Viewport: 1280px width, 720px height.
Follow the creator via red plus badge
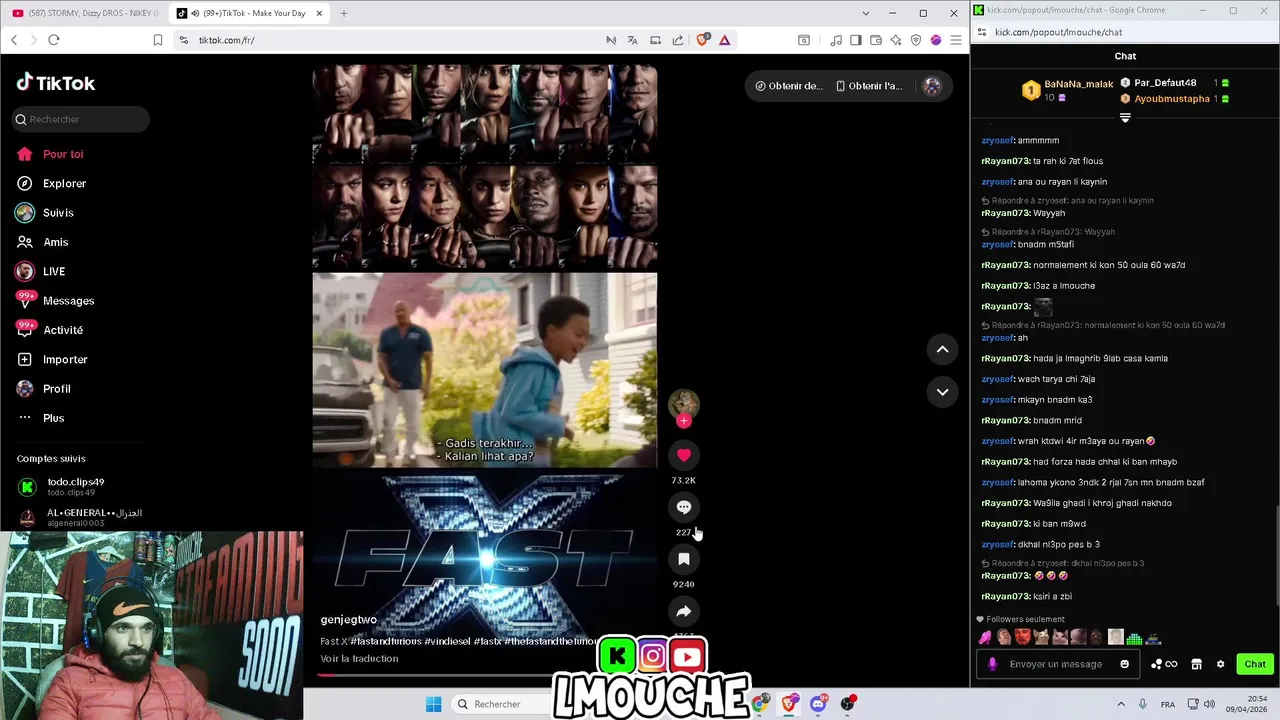tap(684, 421)
